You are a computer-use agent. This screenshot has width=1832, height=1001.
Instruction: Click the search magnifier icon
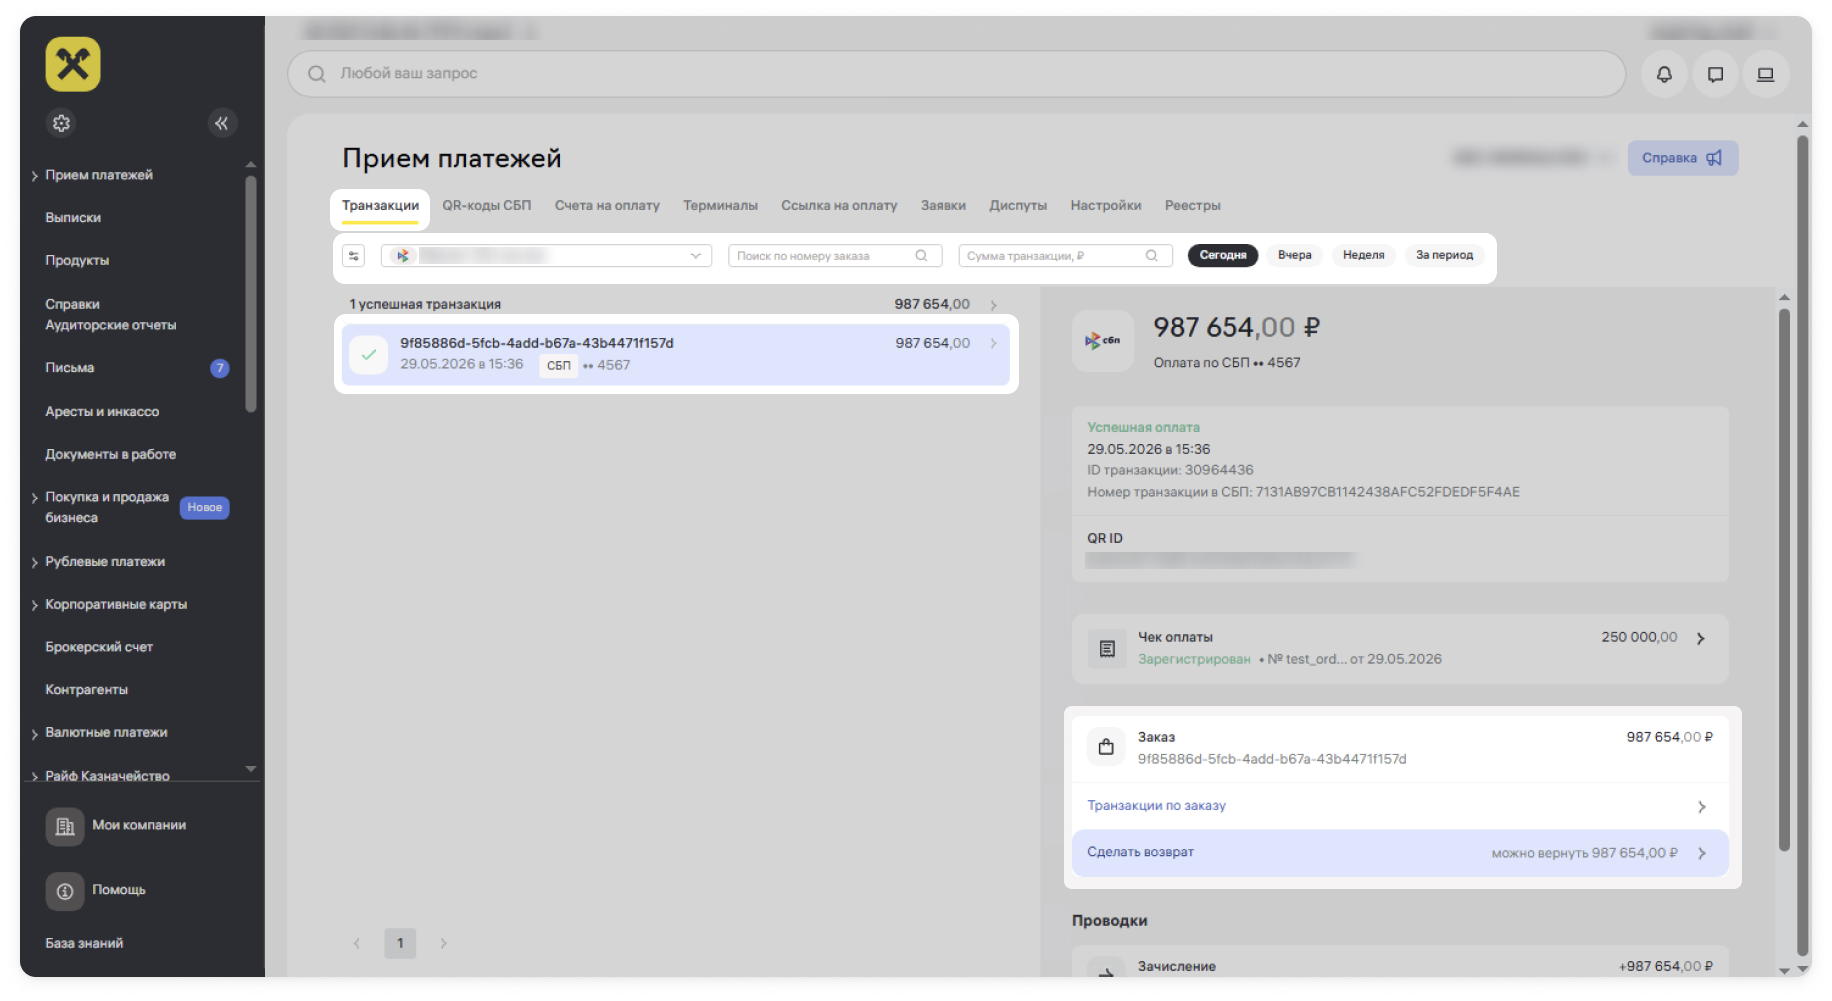click(x=317, y=74)
